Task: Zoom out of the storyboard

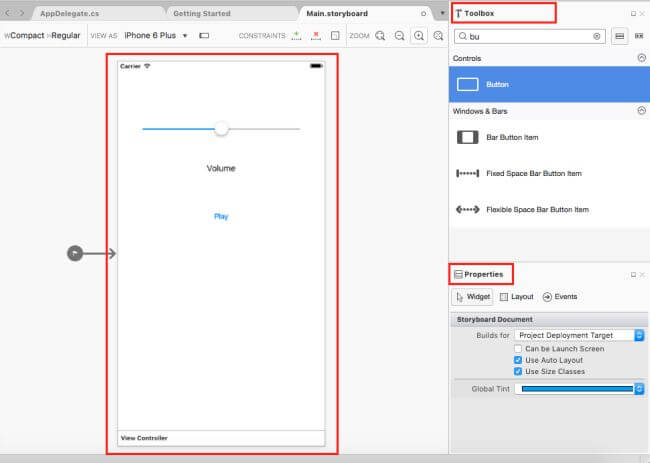Action: pos(399,36)
